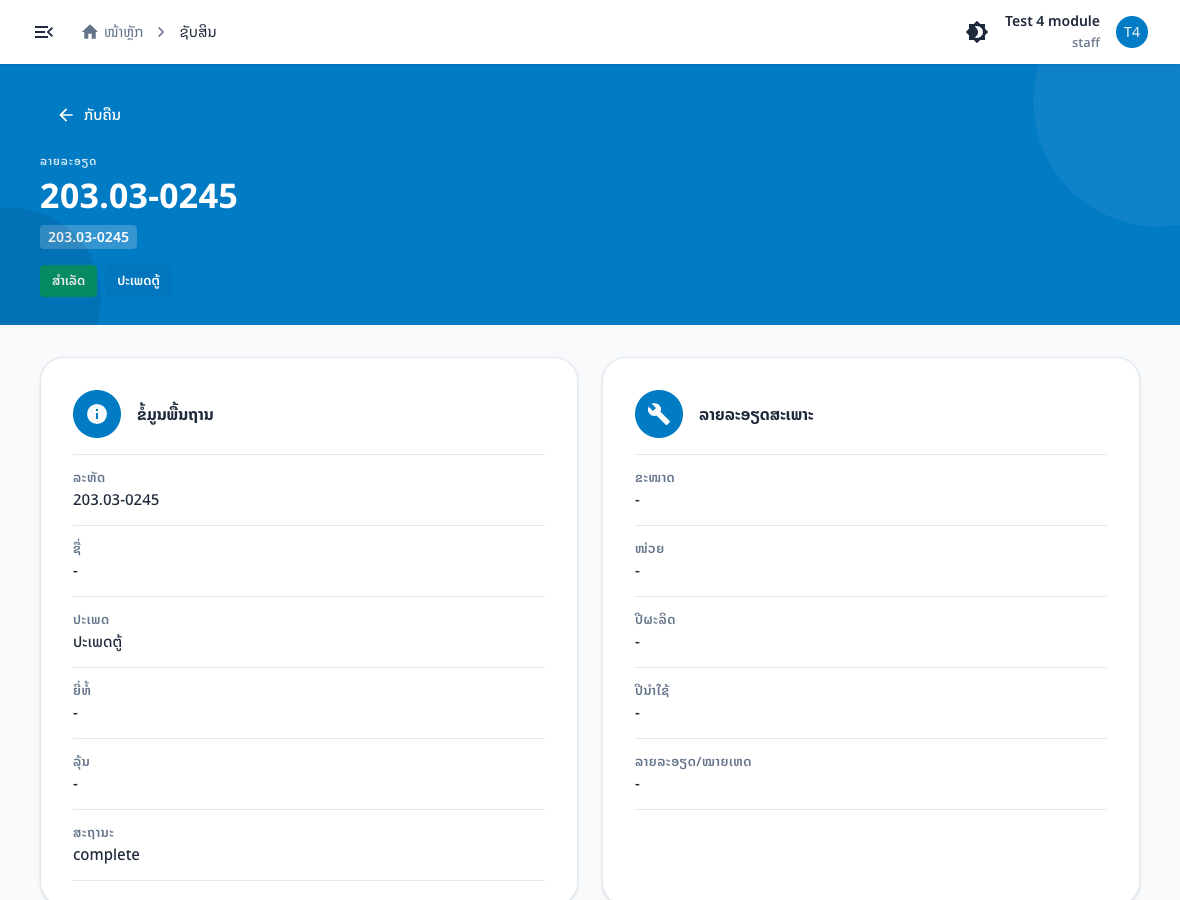This screenshot has width=1180, height=900.
Task: Open the home icon in breadcrumb
Action: tap(90, 32)
